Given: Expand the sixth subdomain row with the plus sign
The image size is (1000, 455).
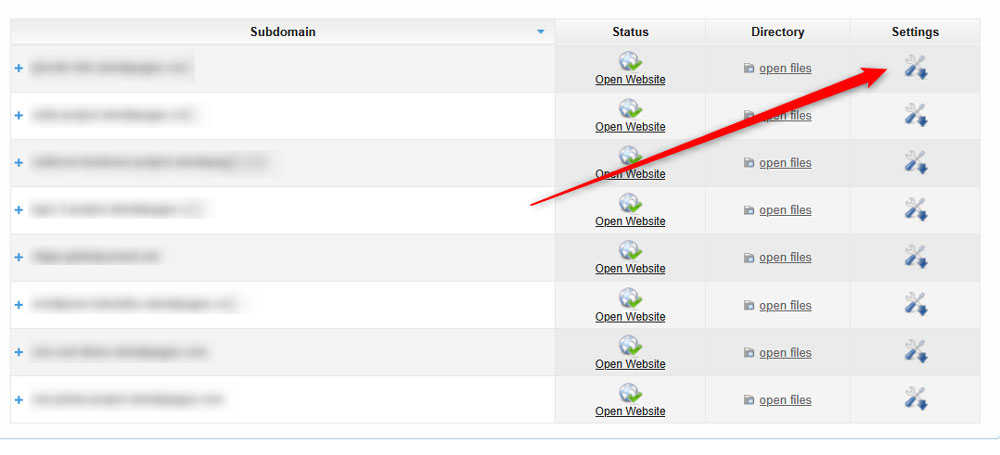Looking at the screenshot, I should coord(19,305).
